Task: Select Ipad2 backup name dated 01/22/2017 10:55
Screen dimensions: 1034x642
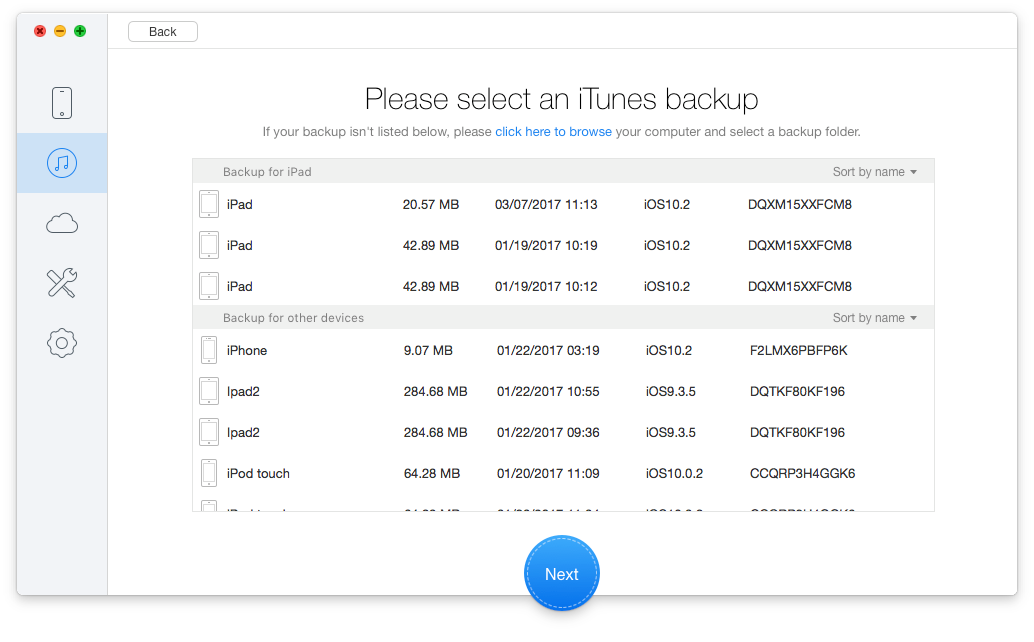Action: 243,391
